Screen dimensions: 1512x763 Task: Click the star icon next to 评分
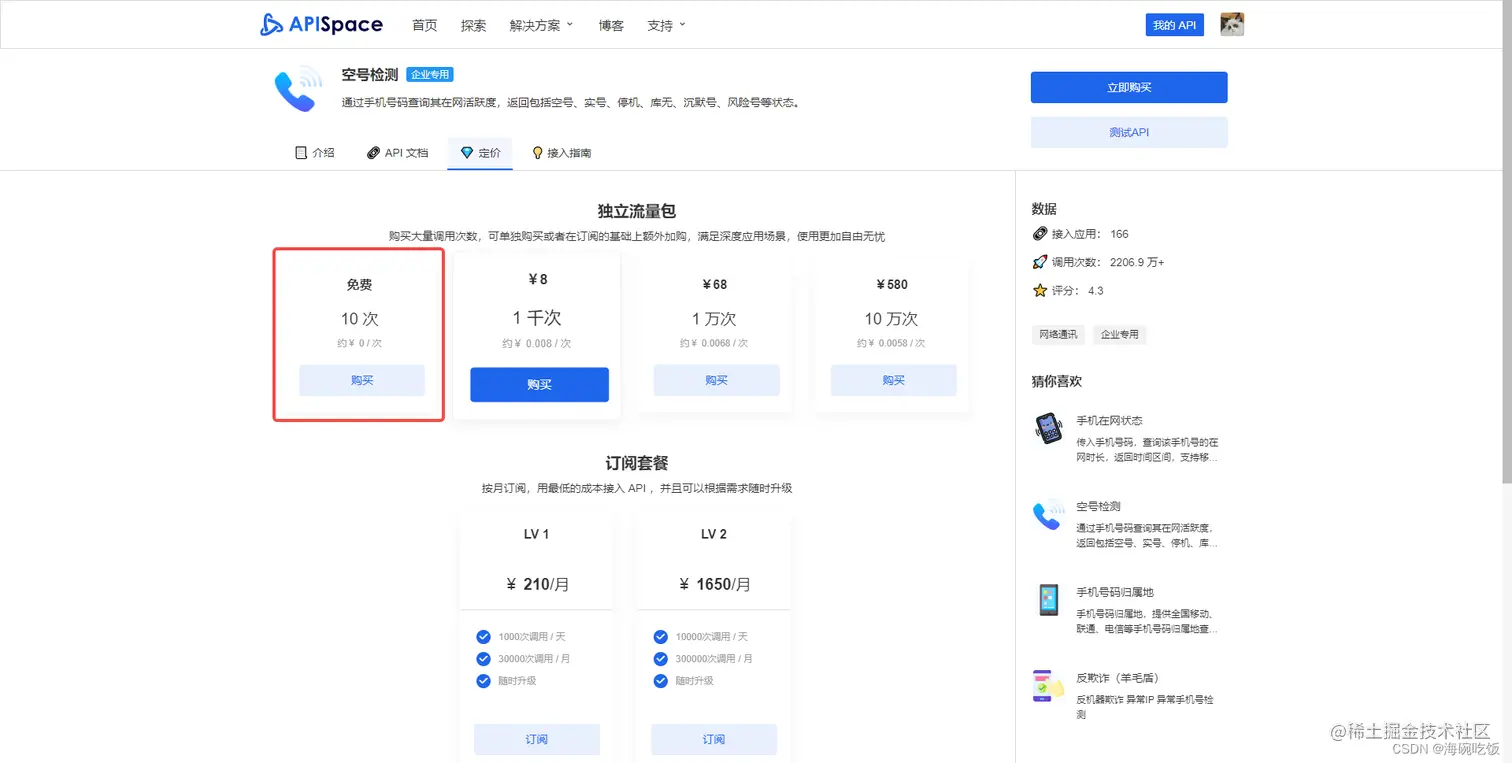[x=1040, y=292]
